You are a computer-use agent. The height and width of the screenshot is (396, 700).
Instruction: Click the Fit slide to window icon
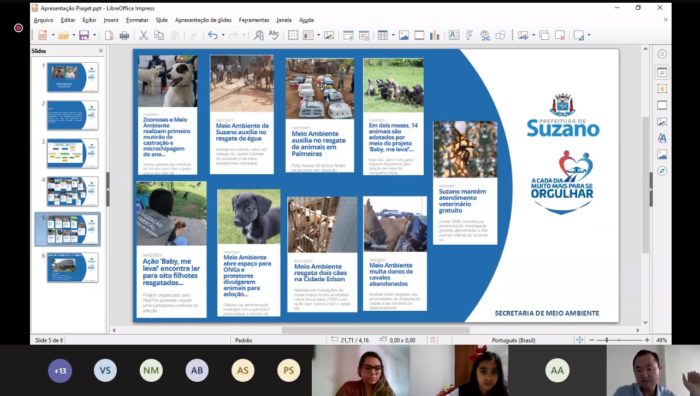click(579, 340)
